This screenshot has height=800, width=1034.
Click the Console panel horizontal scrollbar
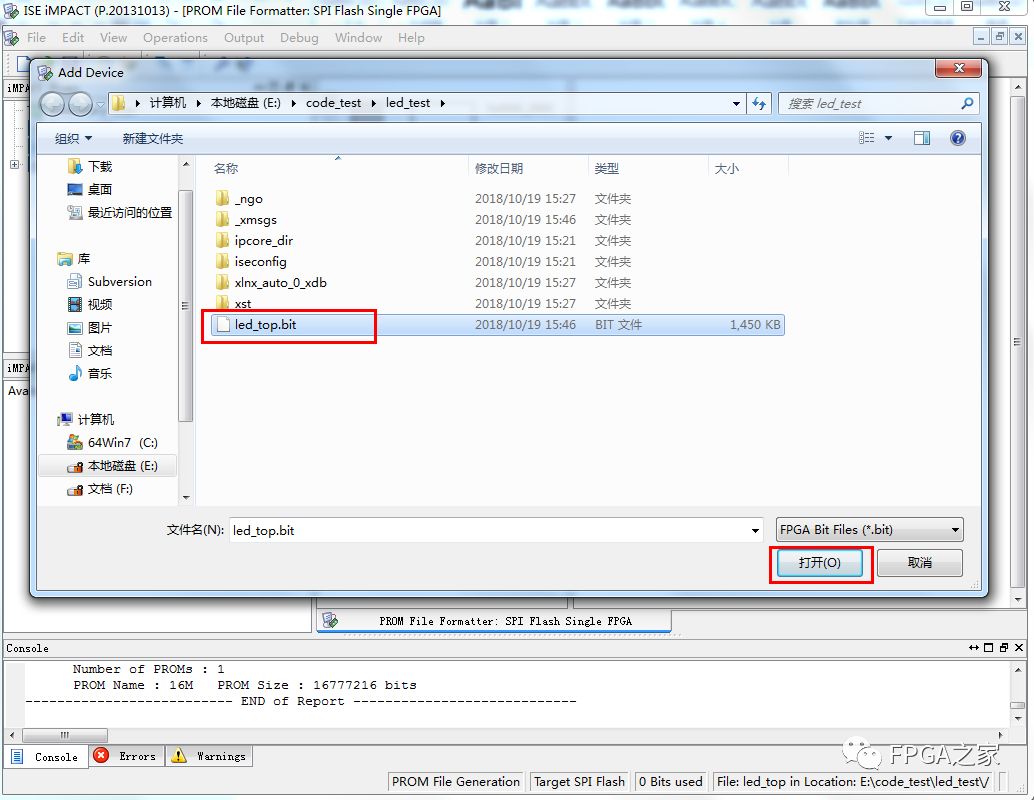tap(64, 735)
